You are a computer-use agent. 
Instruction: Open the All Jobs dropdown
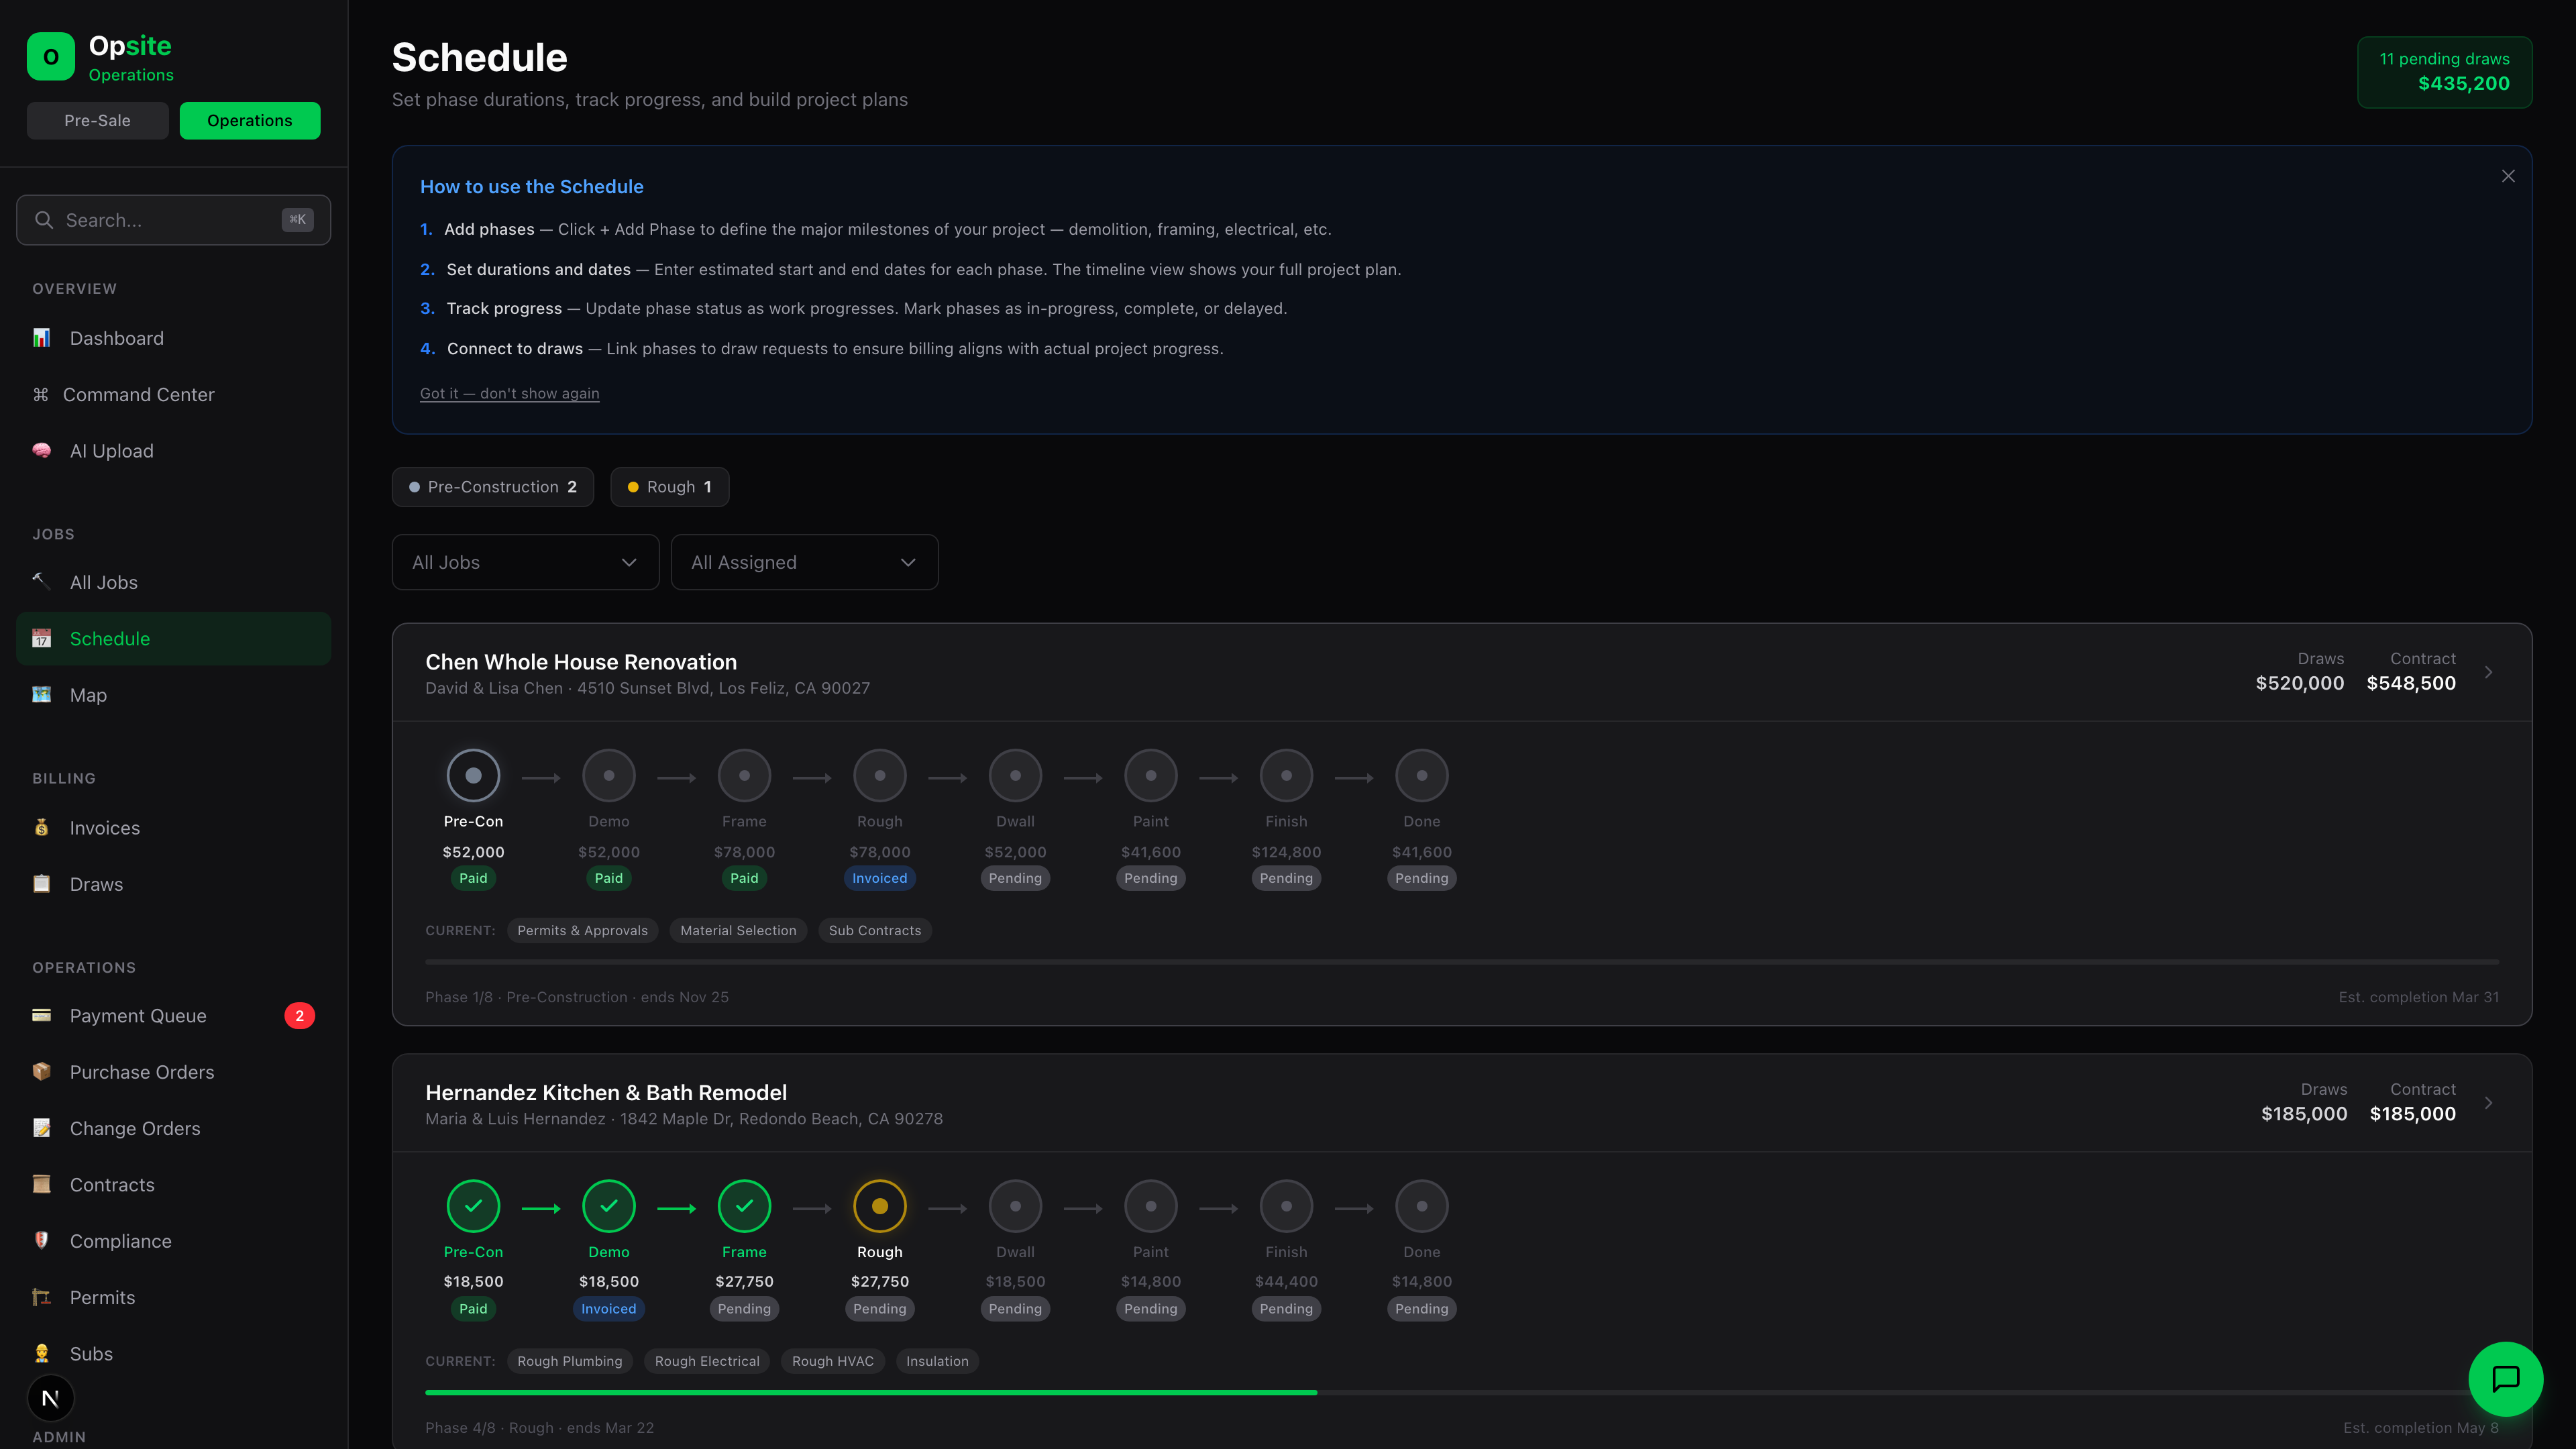coord(524,562)
